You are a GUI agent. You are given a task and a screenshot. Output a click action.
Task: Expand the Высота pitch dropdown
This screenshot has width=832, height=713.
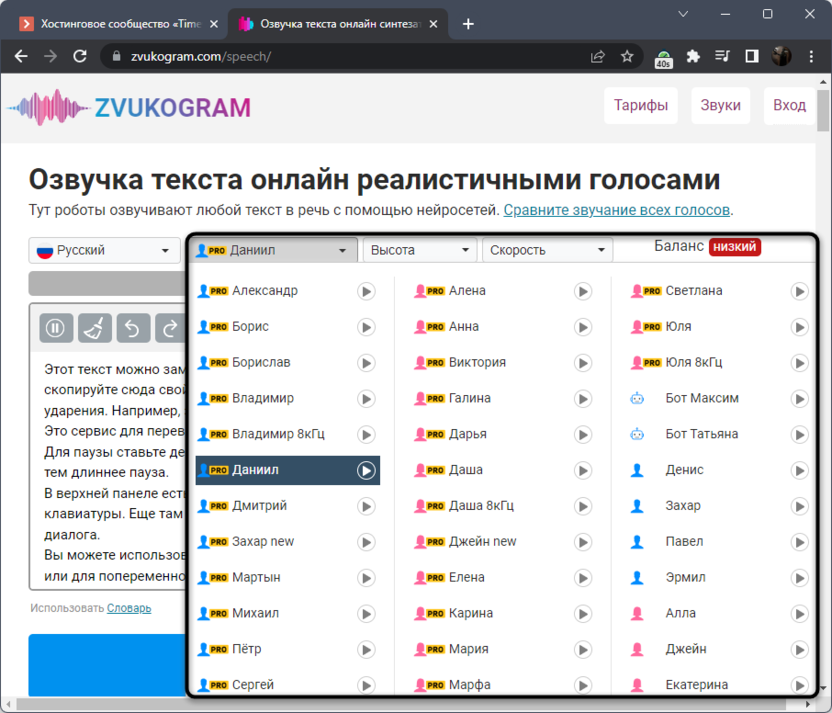click(419, 251)
